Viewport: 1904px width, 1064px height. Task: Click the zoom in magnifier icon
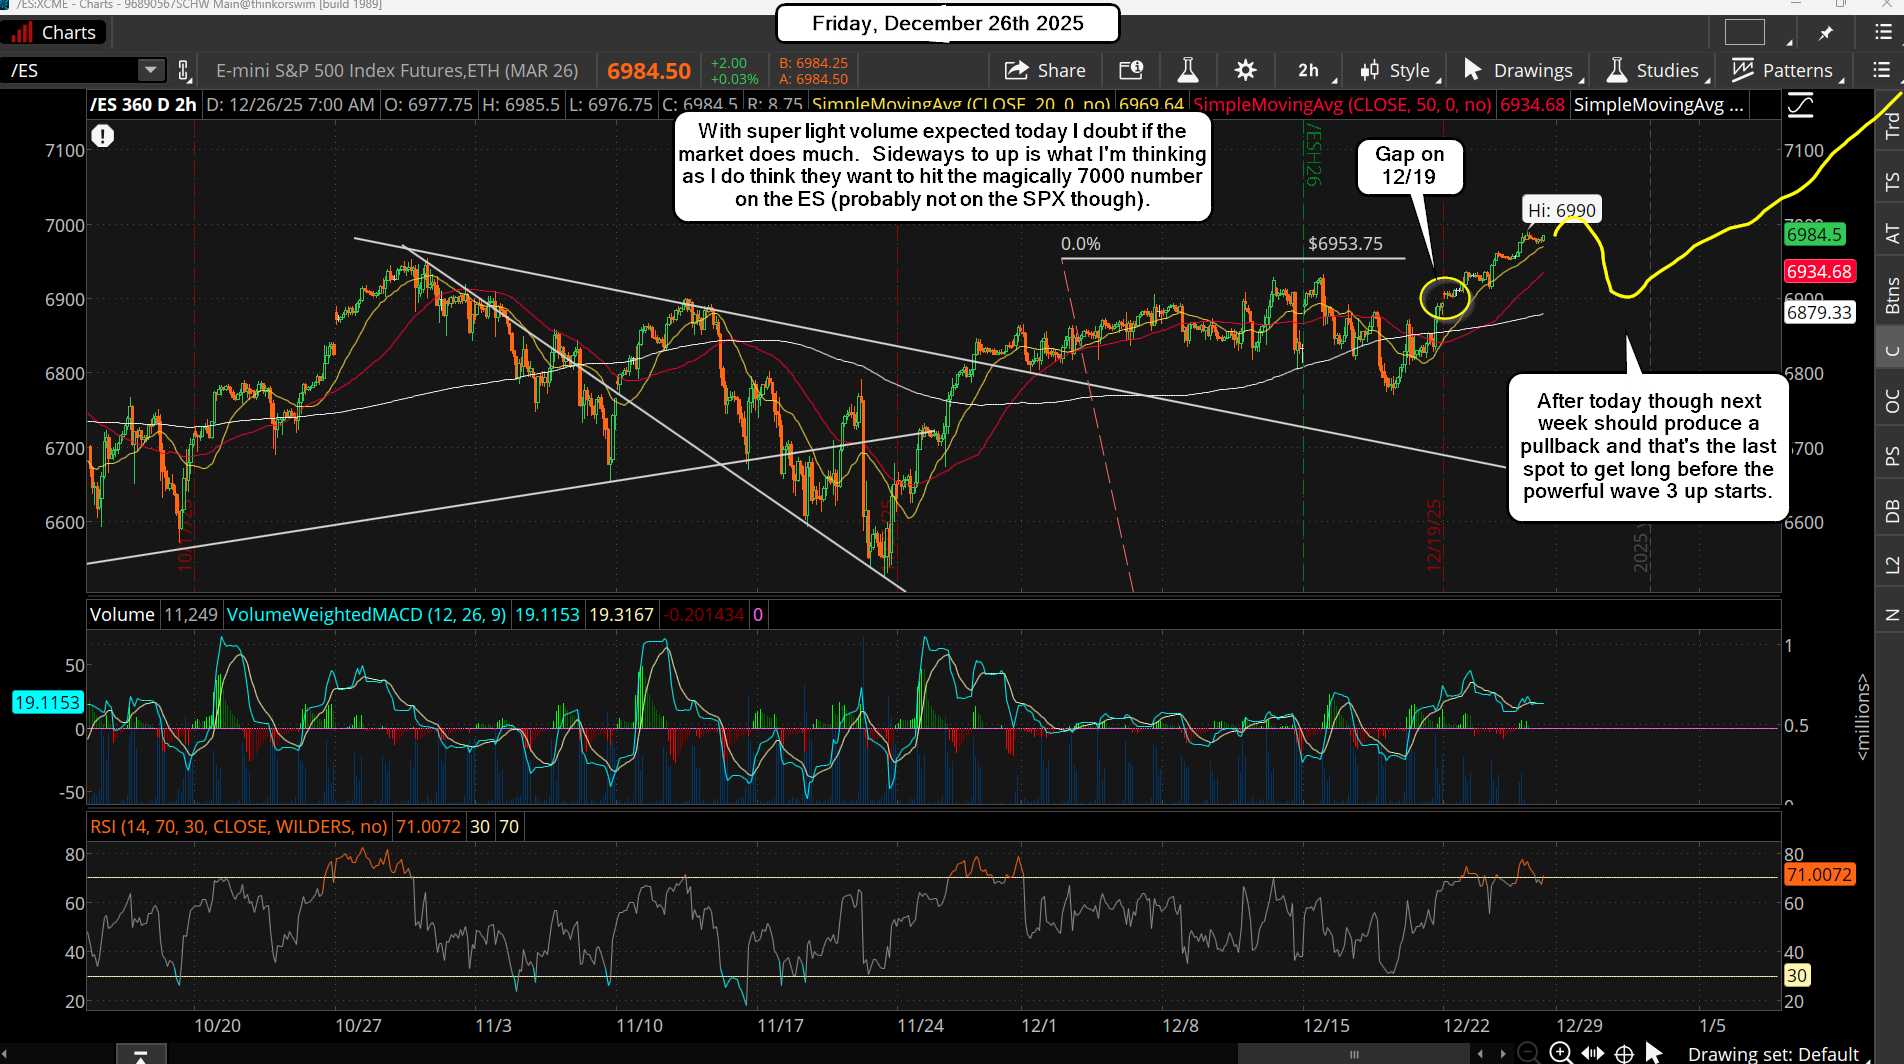click(1560, 1052)
